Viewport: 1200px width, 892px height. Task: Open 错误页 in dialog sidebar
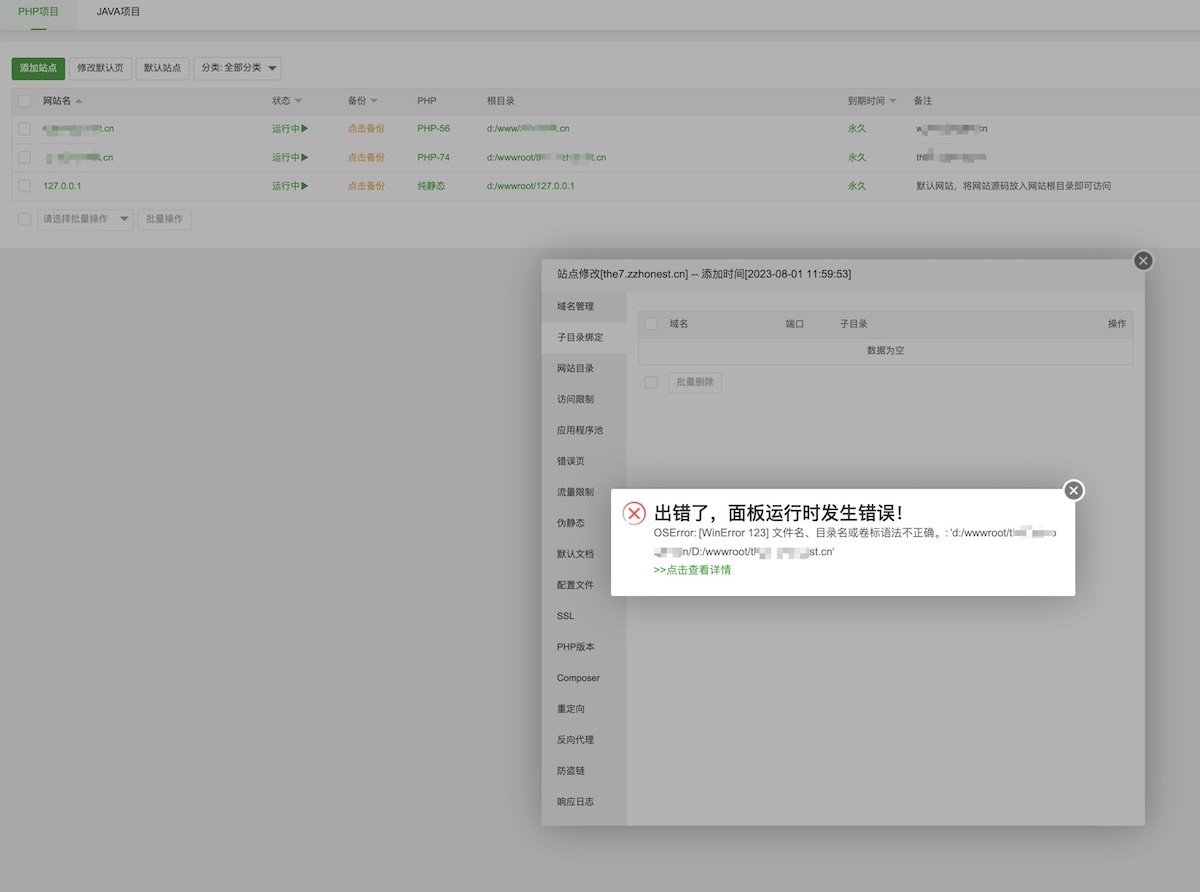584,461
